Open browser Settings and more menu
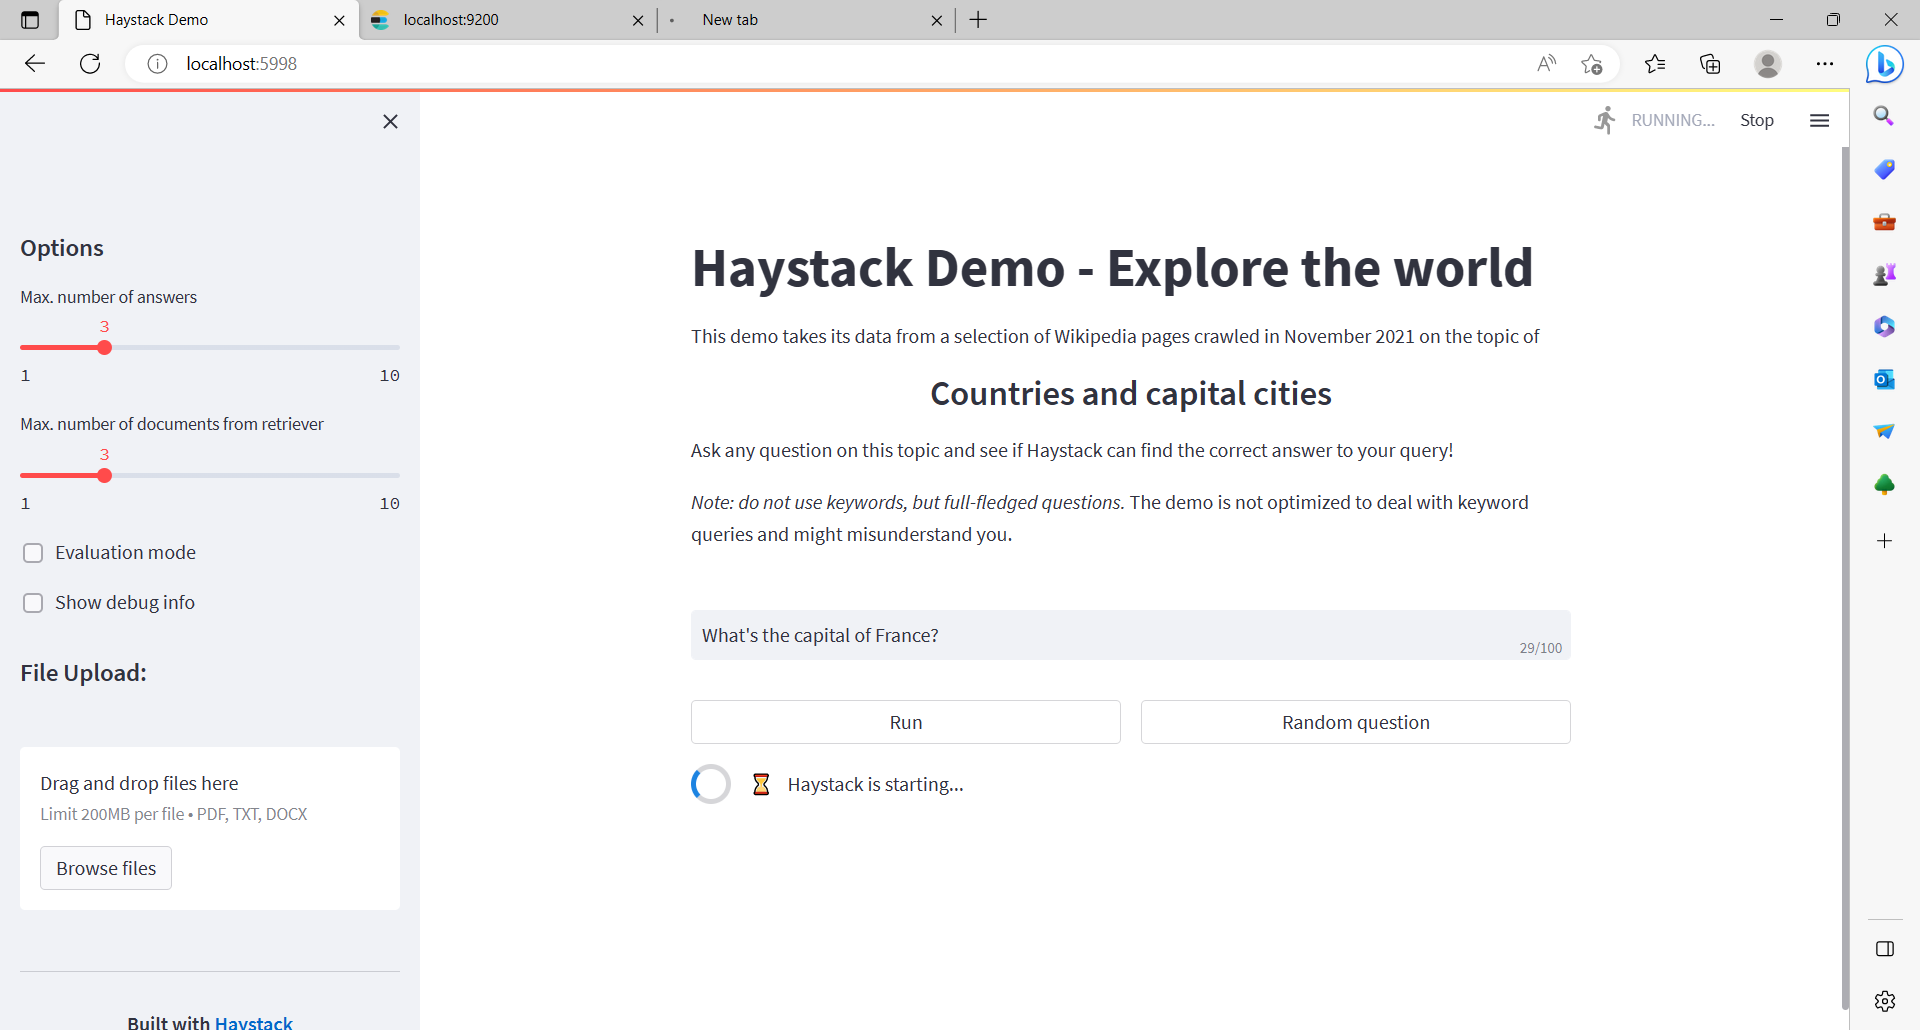 1825,64
